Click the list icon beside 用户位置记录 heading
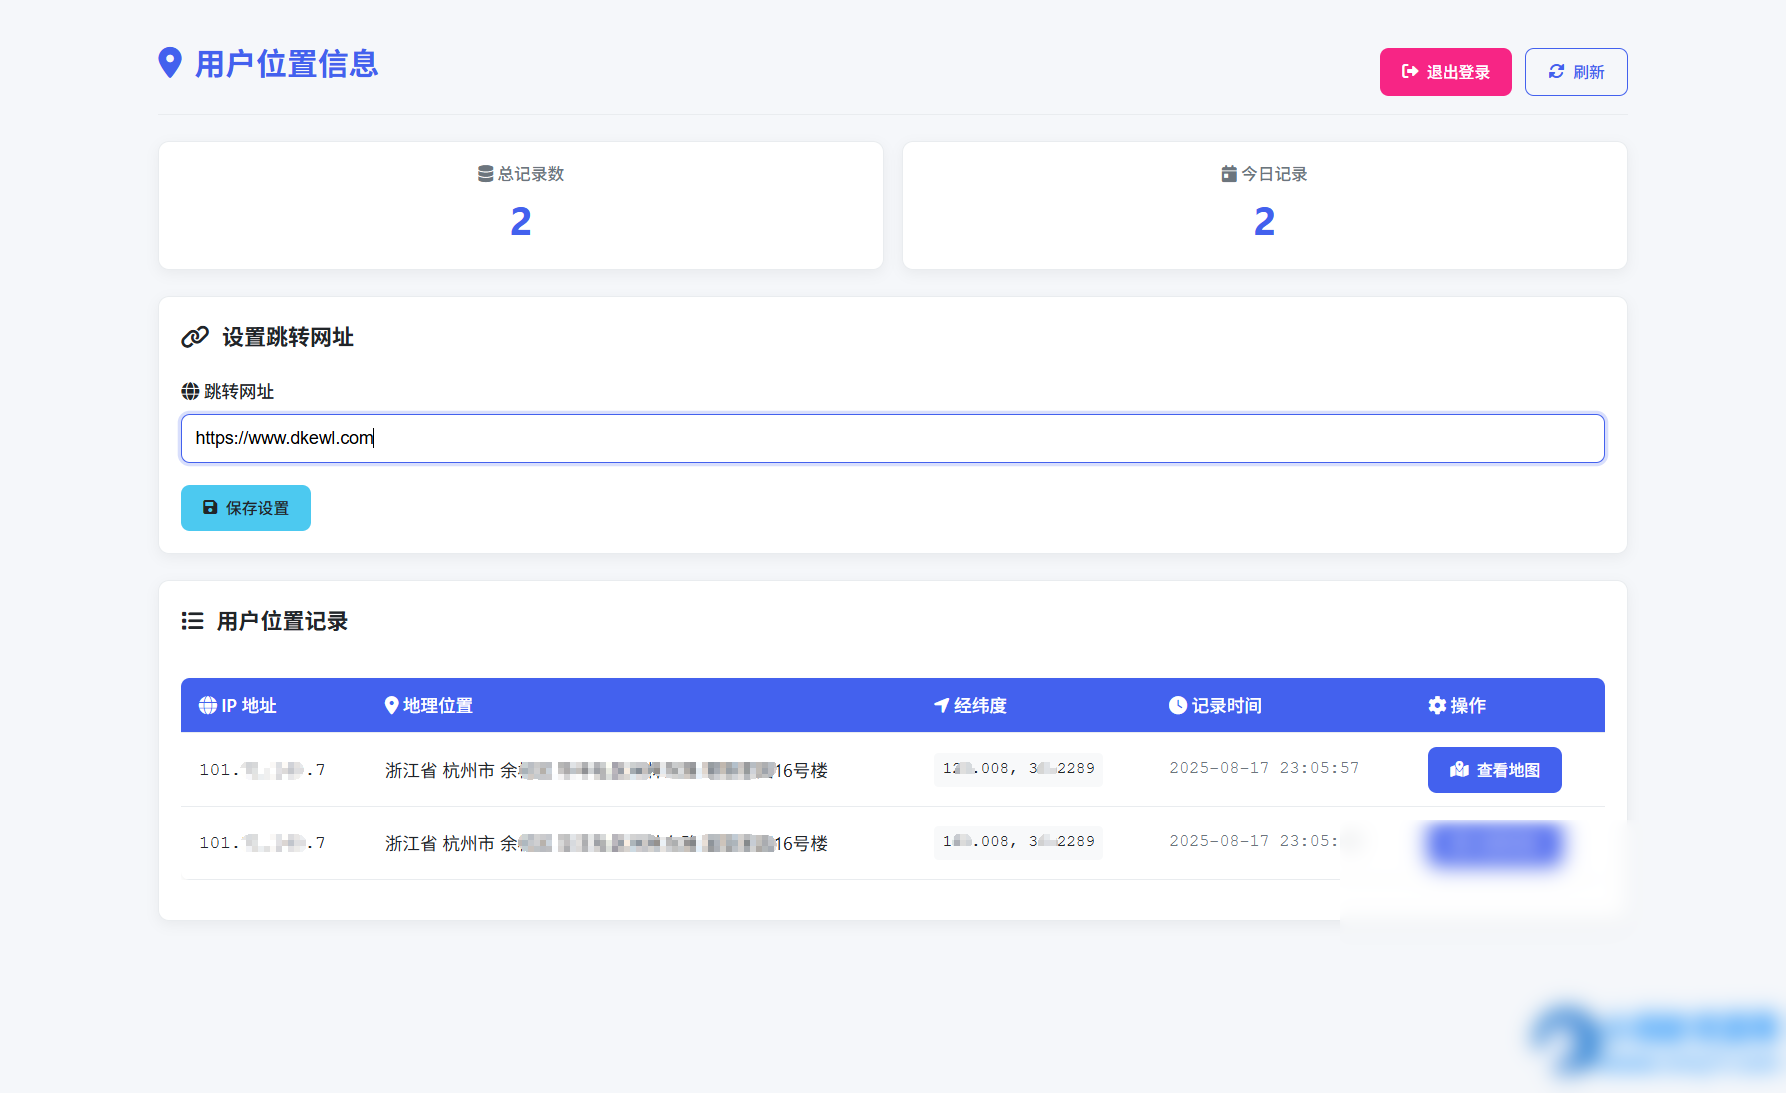Viewport: 1786px width, 1093px height. [x=191, y=621]
